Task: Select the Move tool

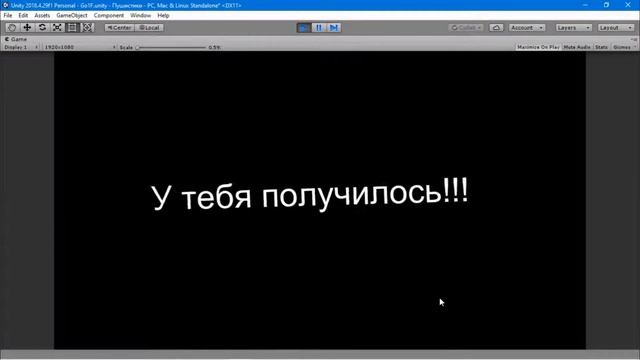Action: [27, 27]
